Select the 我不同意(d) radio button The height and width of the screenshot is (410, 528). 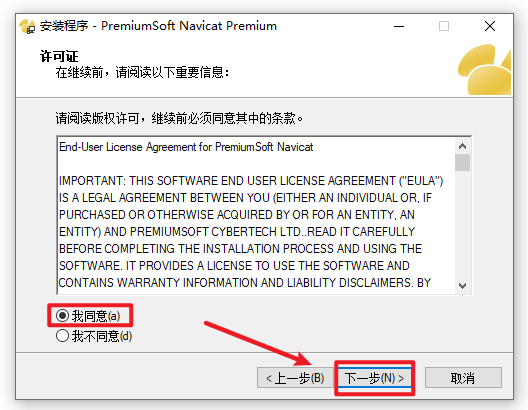click(x=63, y=336)
